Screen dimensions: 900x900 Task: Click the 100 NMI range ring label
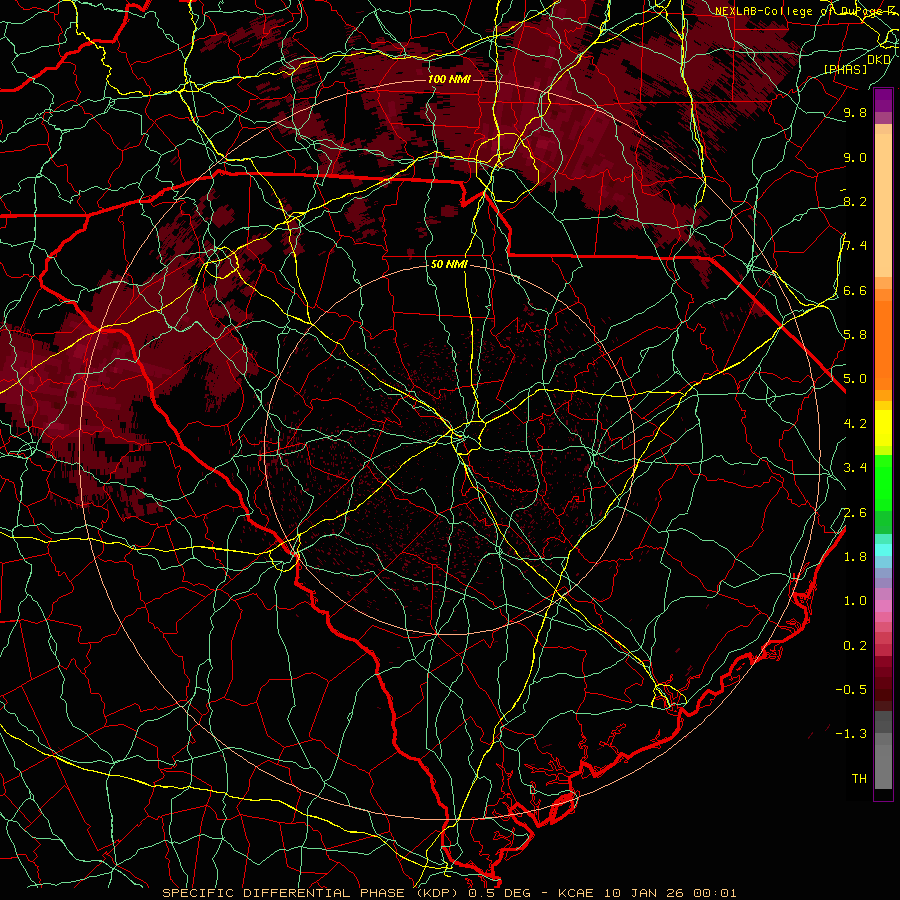click(449, 79)
